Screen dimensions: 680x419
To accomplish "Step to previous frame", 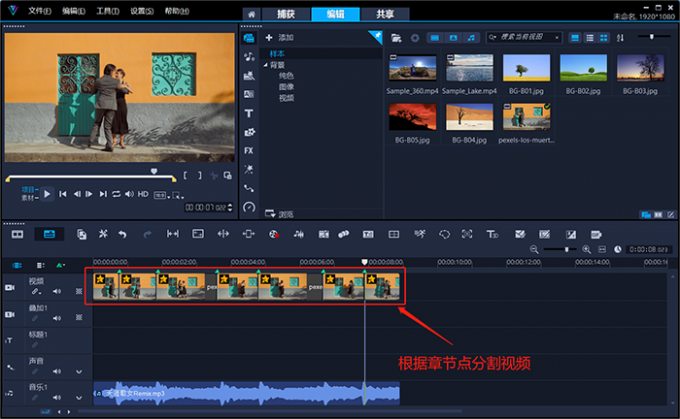I will coord(77,194).
